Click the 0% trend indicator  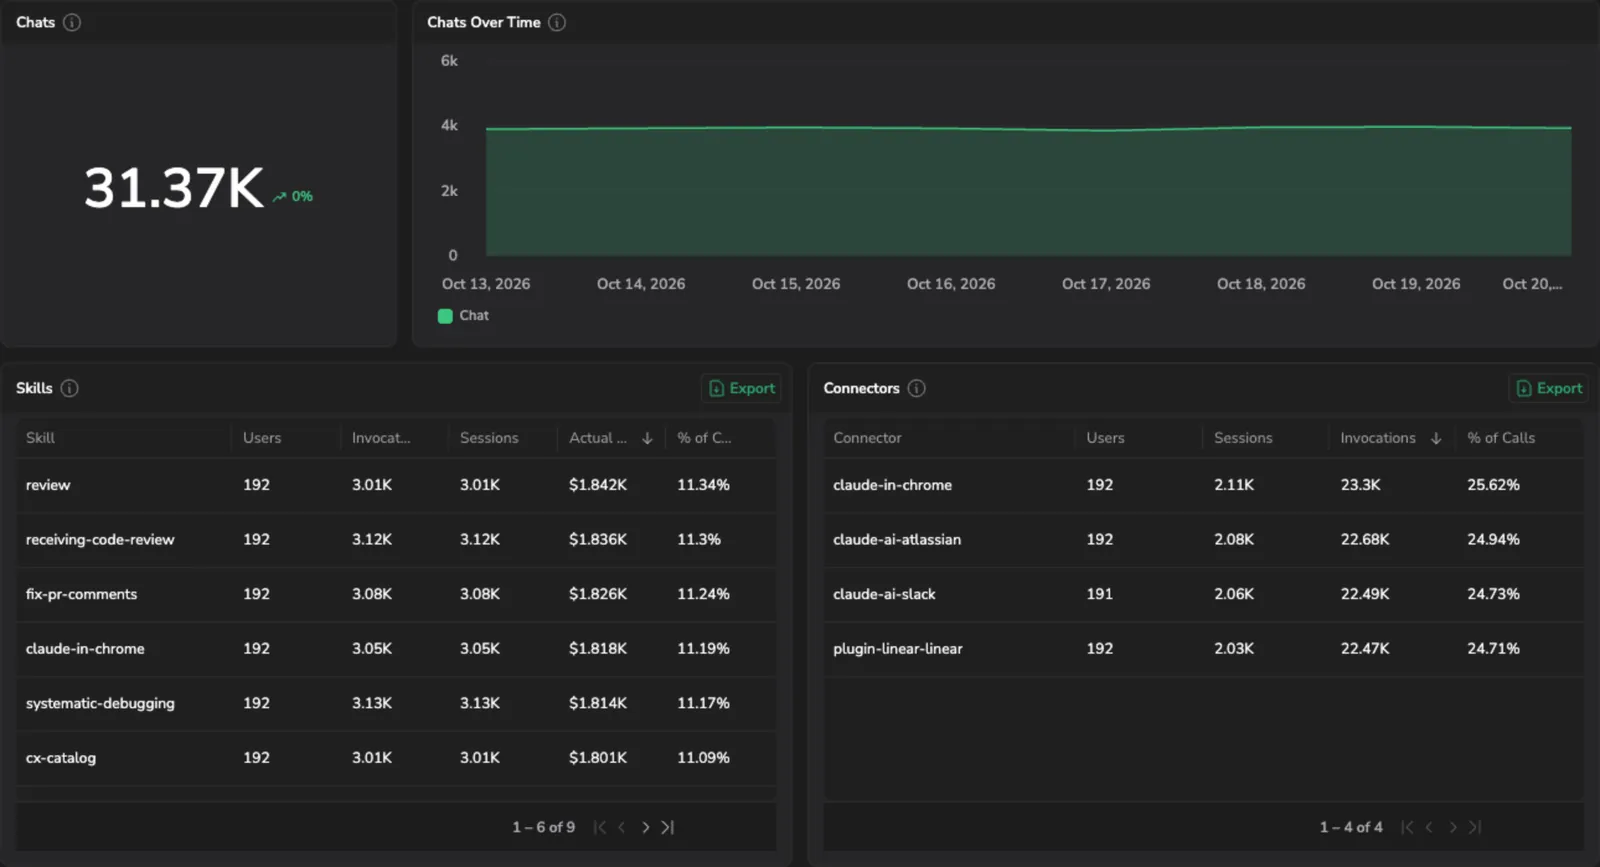[293, 196]
